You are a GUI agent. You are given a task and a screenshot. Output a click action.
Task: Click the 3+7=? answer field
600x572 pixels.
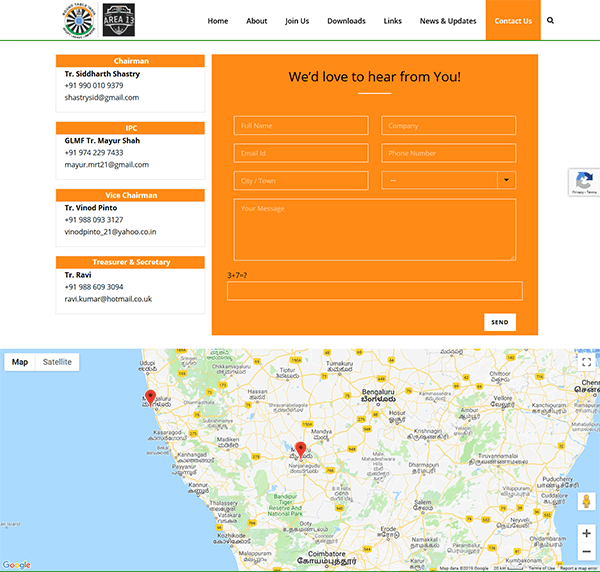pyautogui.click(x=375, y=291)
